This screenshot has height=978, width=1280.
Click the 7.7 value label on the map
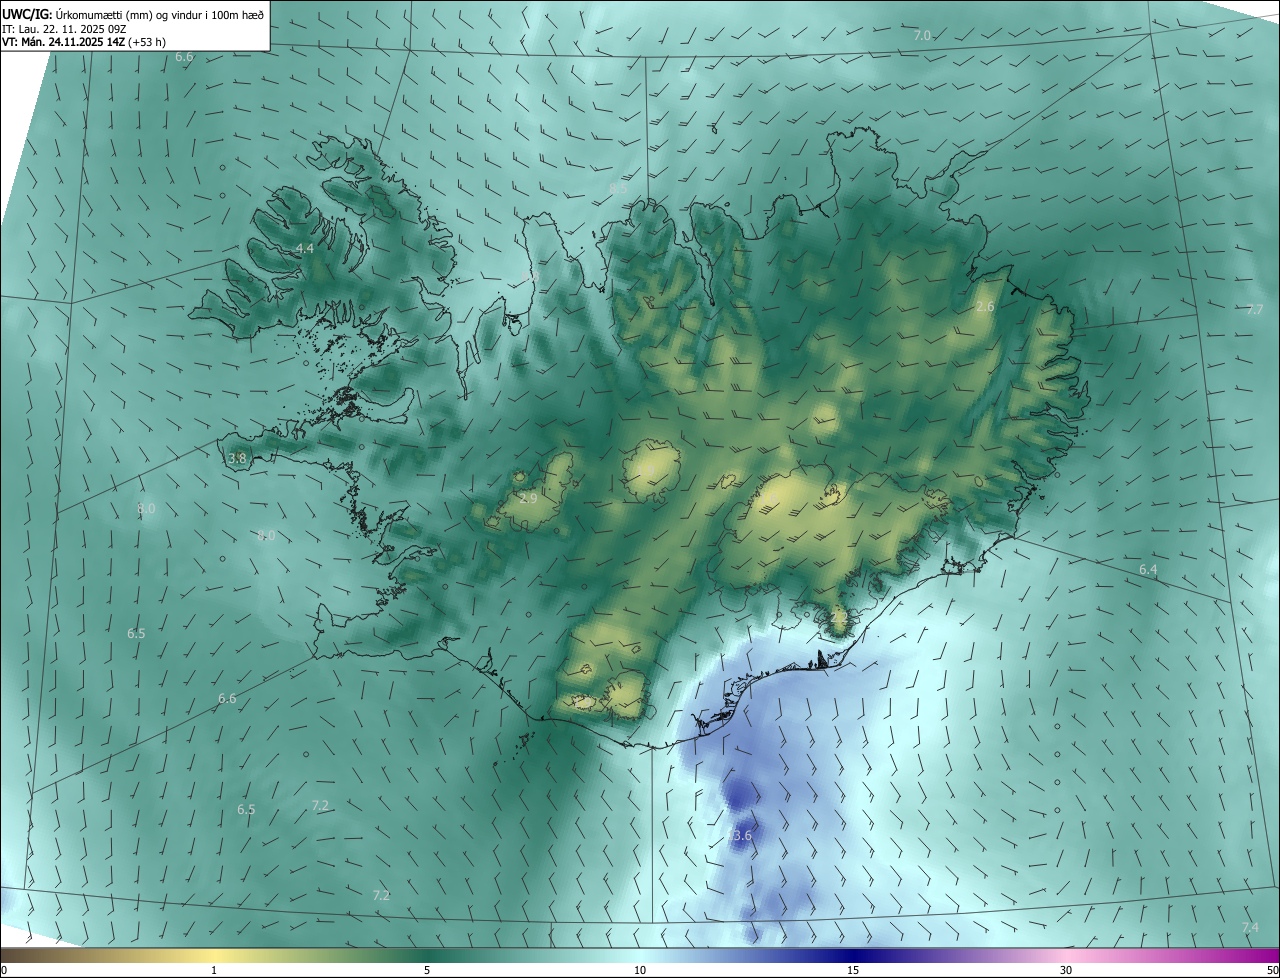1255,310
